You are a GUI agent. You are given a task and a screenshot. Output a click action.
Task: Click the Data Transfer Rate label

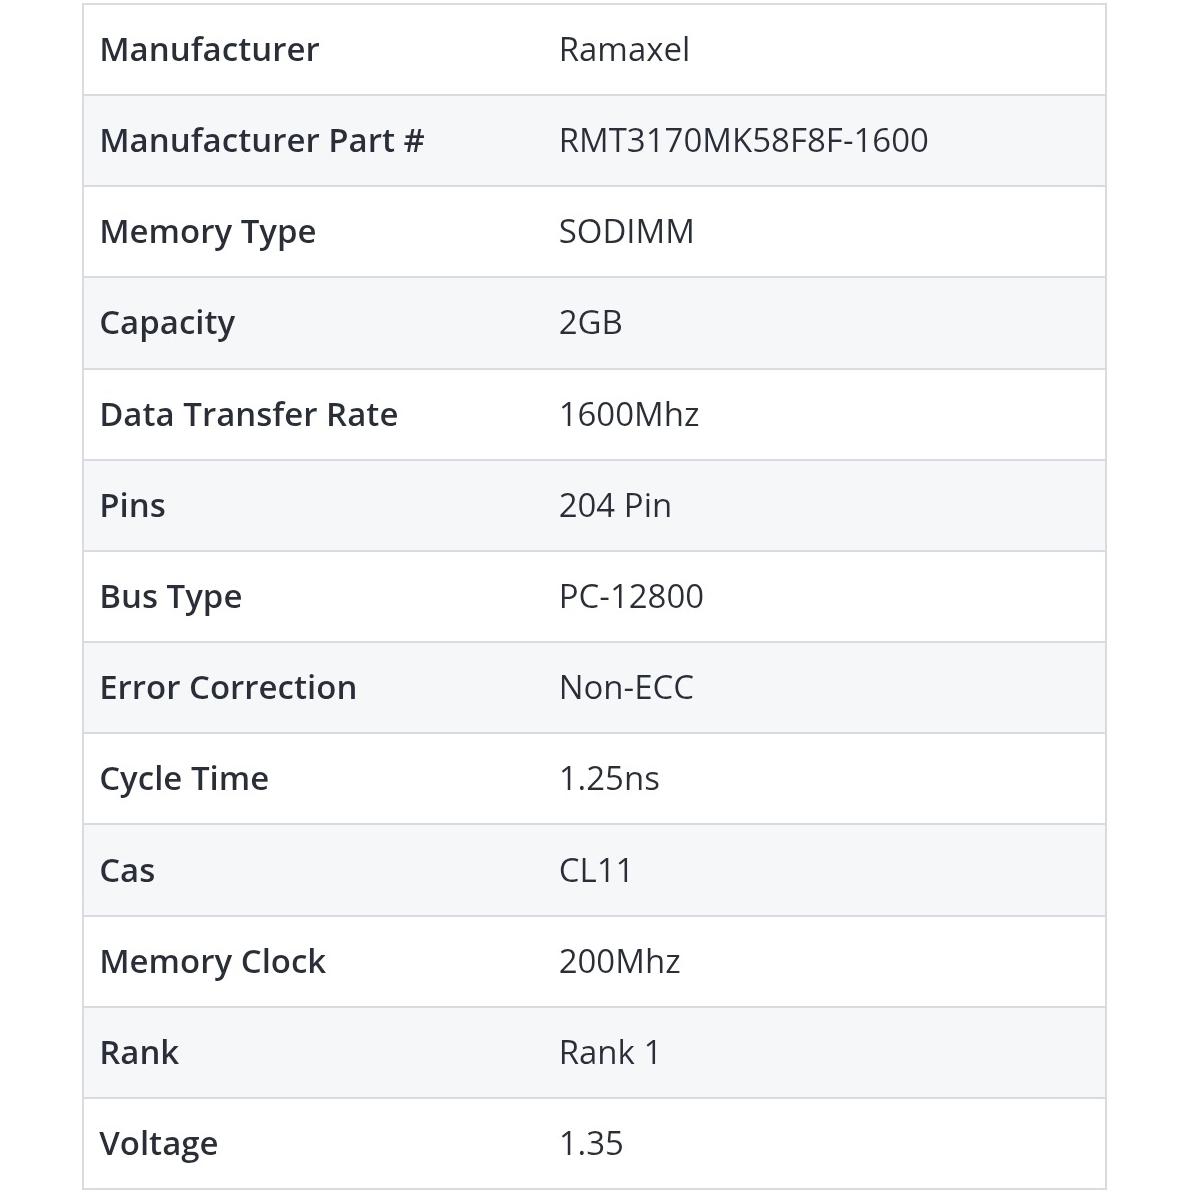click(249, 415)
